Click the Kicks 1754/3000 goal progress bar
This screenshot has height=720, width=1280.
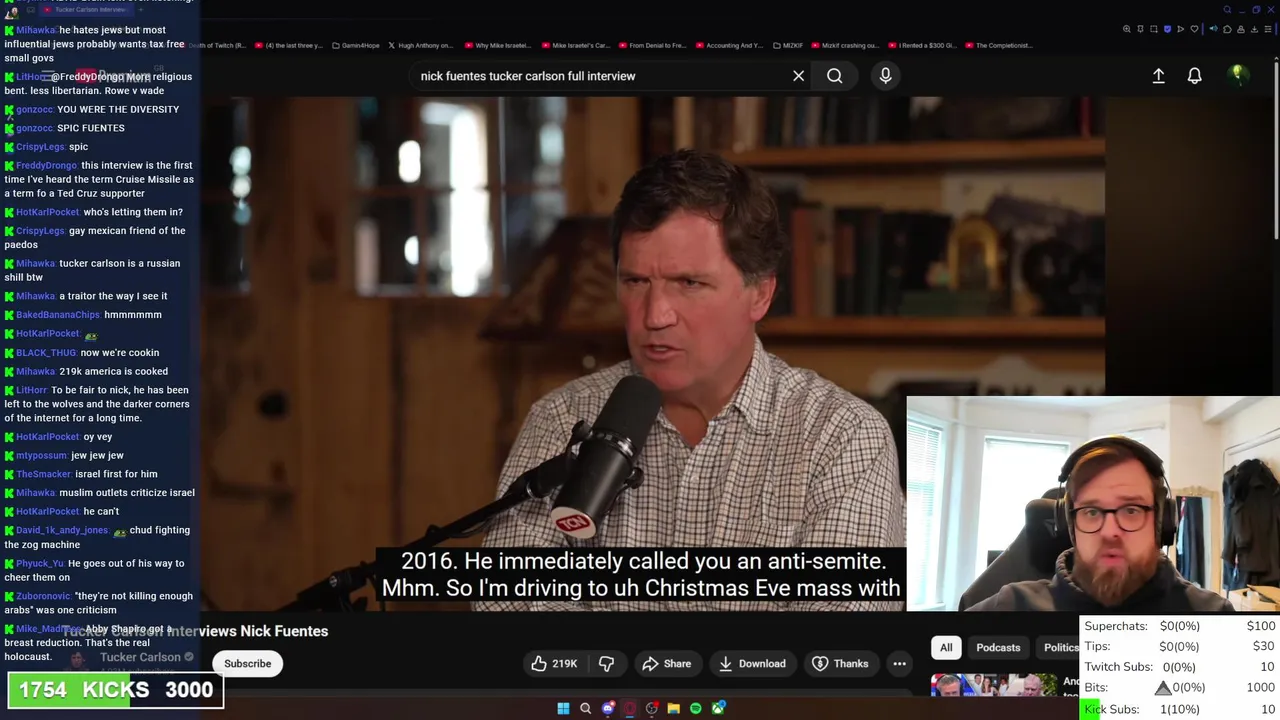coord(115,690)
